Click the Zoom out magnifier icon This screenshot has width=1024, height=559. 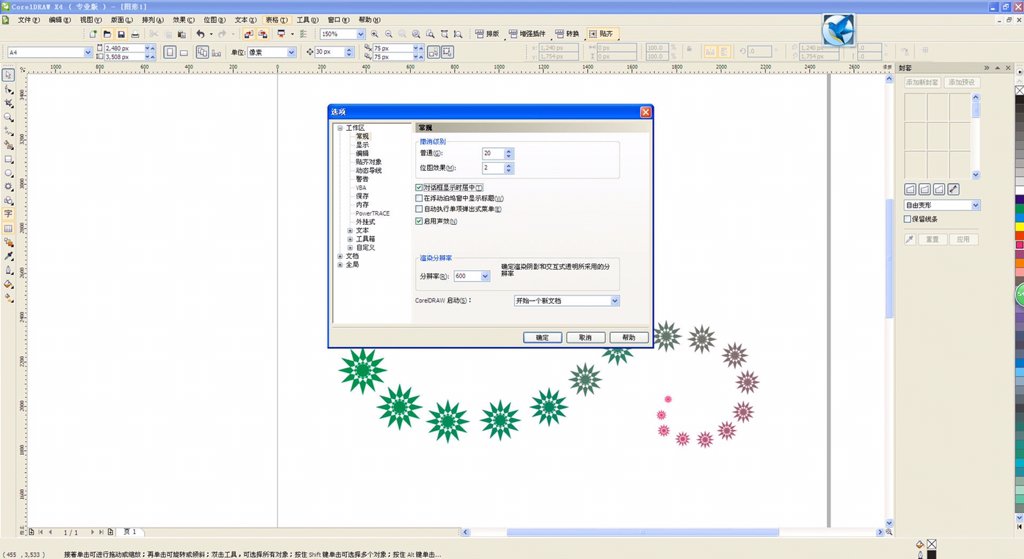coord(389,34)
